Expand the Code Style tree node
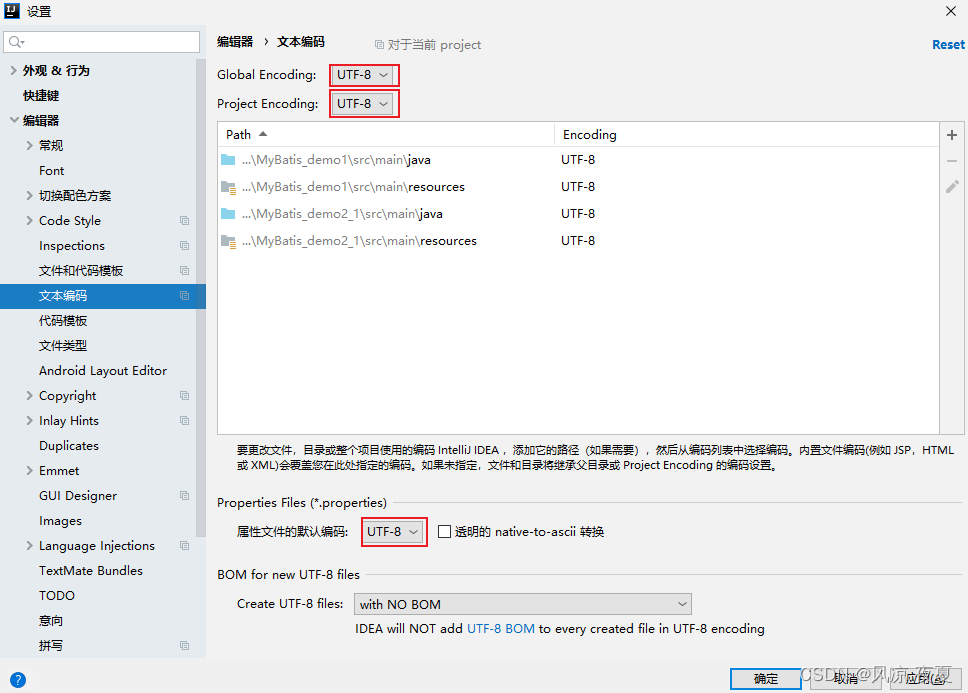This screenshot has width=968, height=693. [29, 220]
